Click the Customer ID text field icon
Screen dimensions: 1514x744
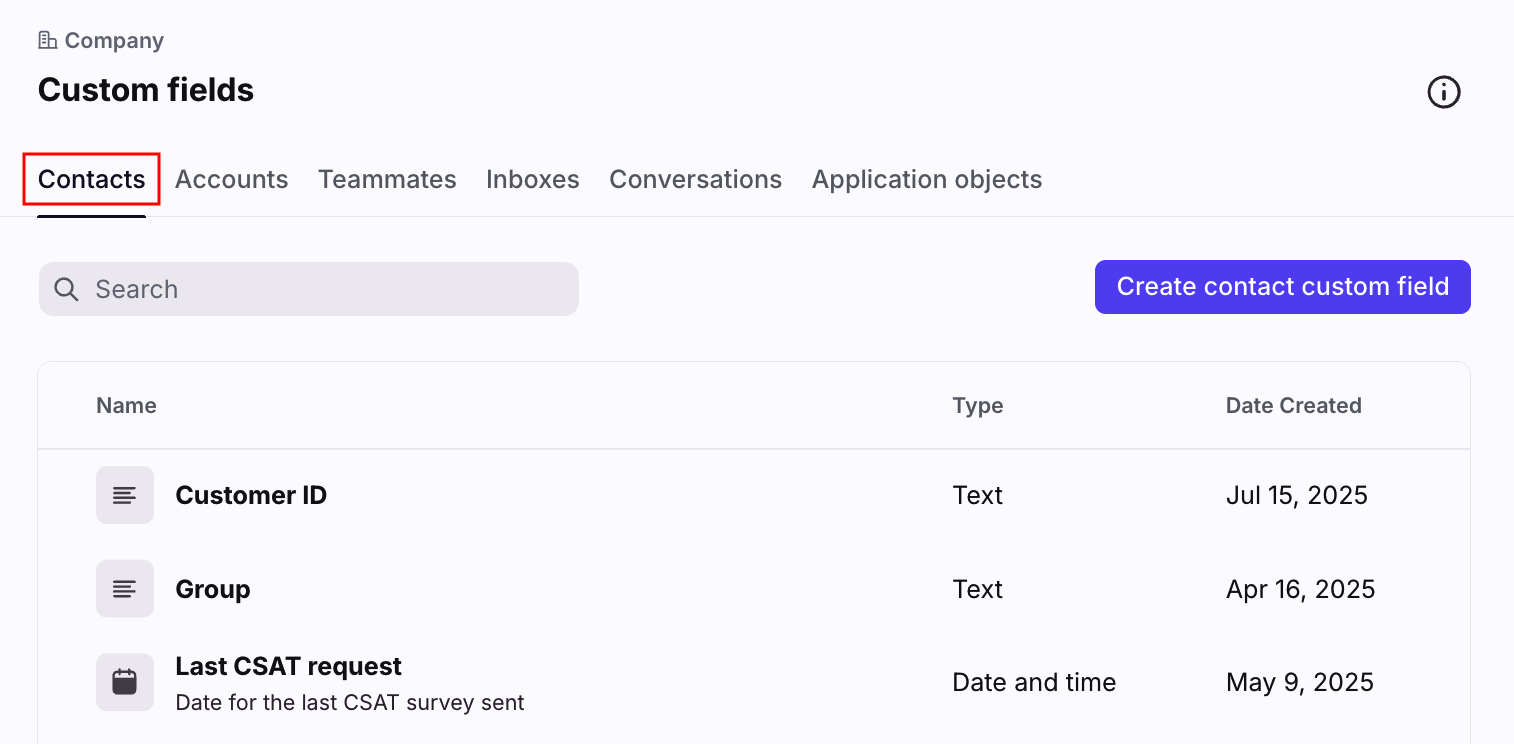[125, 495]
